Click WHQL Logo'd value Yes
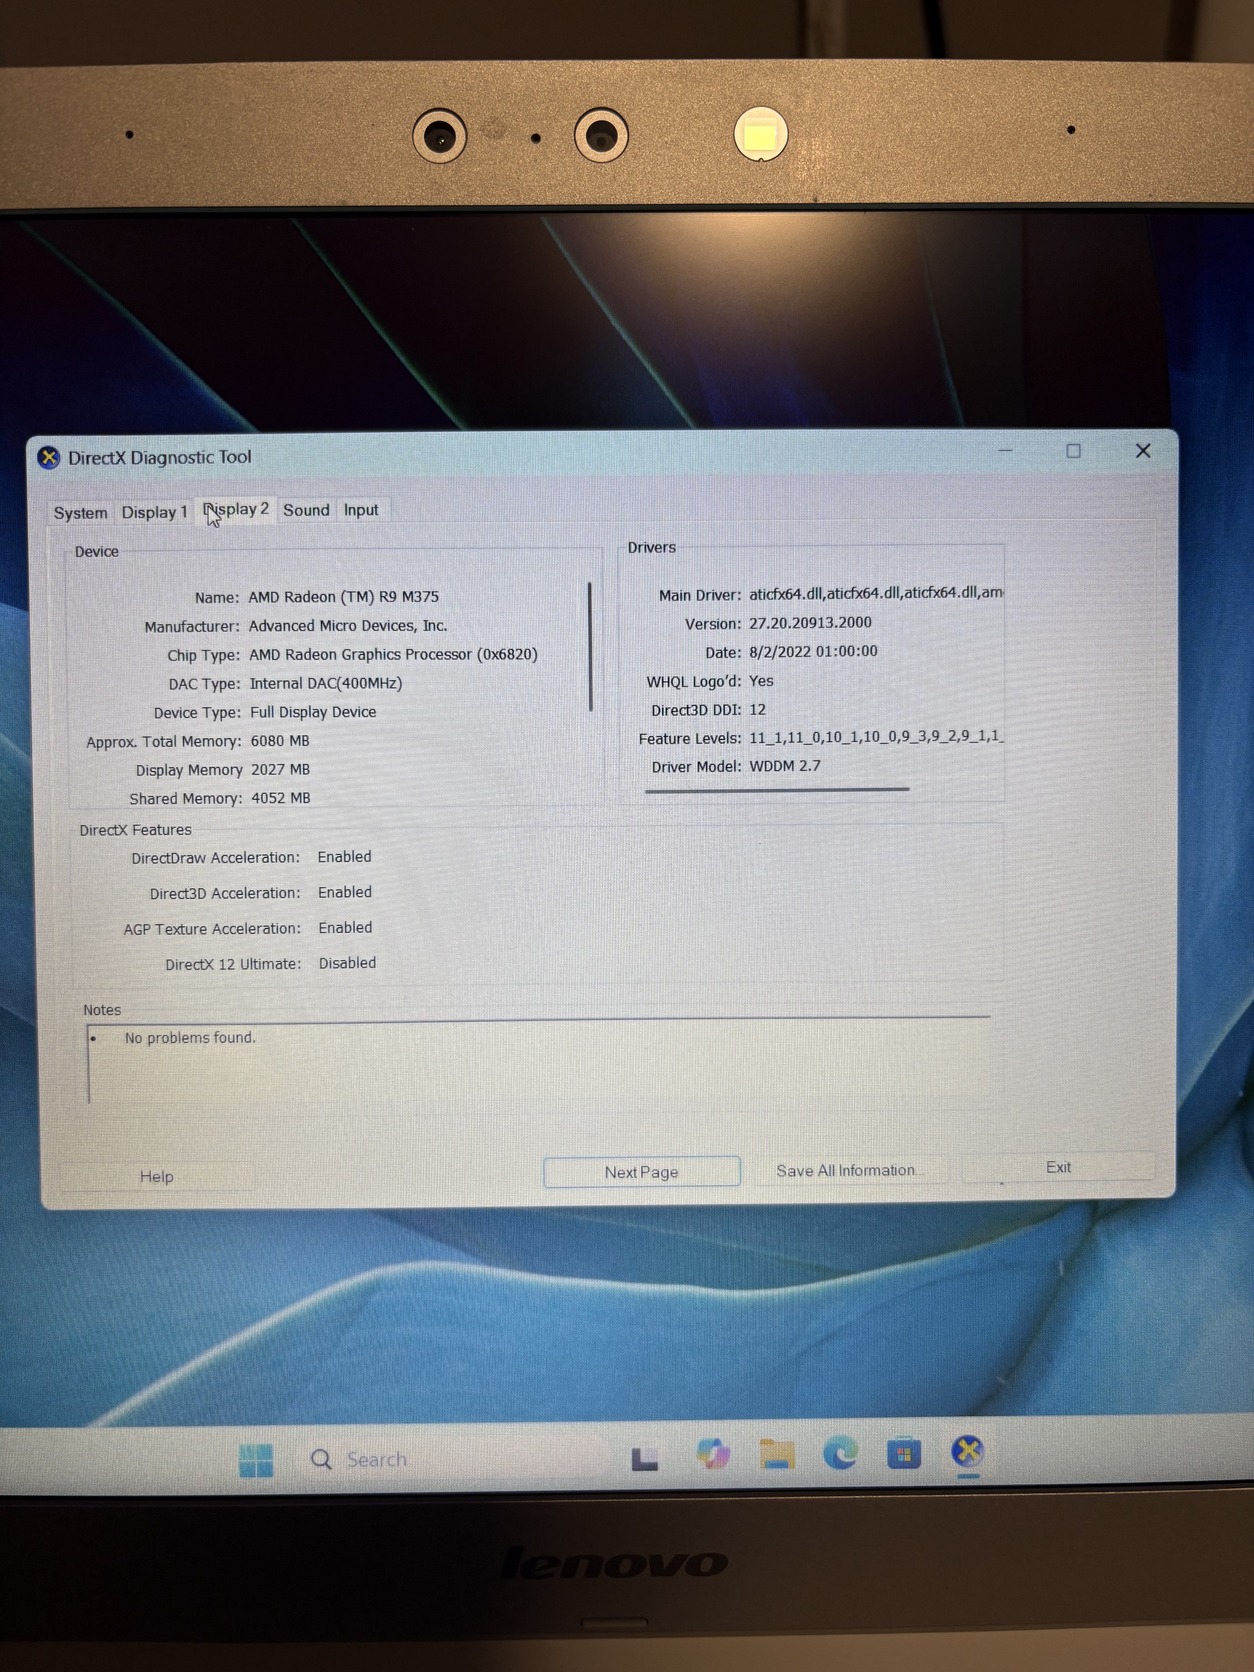1254x1672 pixels. (x=761, y=681)
